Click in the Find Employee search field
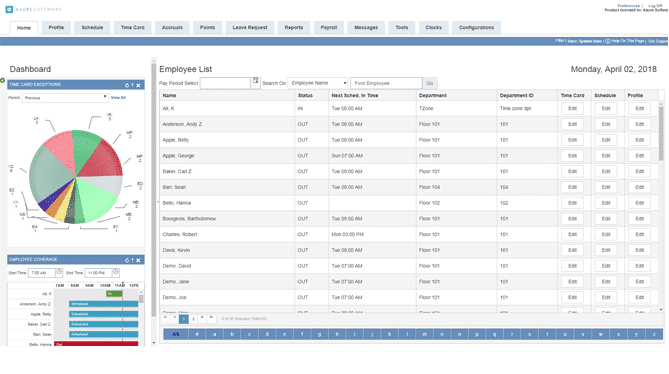The width and height of the screenshot is (669, 374). coord(386,83)
